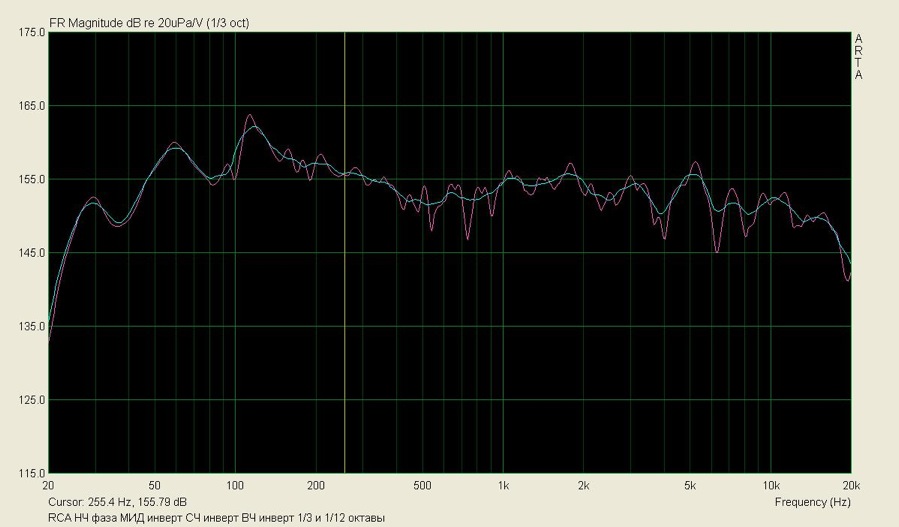Click the Cursor readout showing 255.4 Hz

coord(117,501)
